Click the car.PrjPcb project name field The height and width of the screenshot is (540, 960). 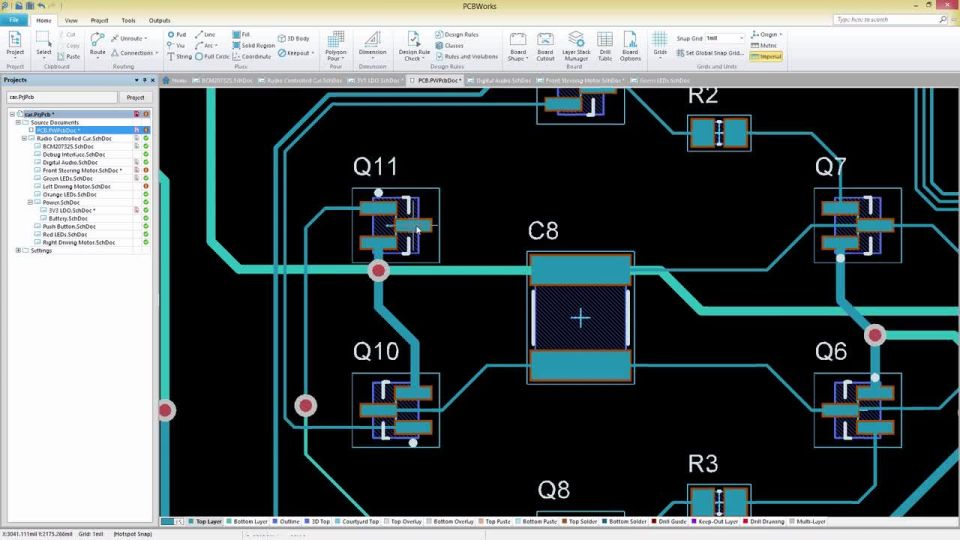tap(61, 97)
